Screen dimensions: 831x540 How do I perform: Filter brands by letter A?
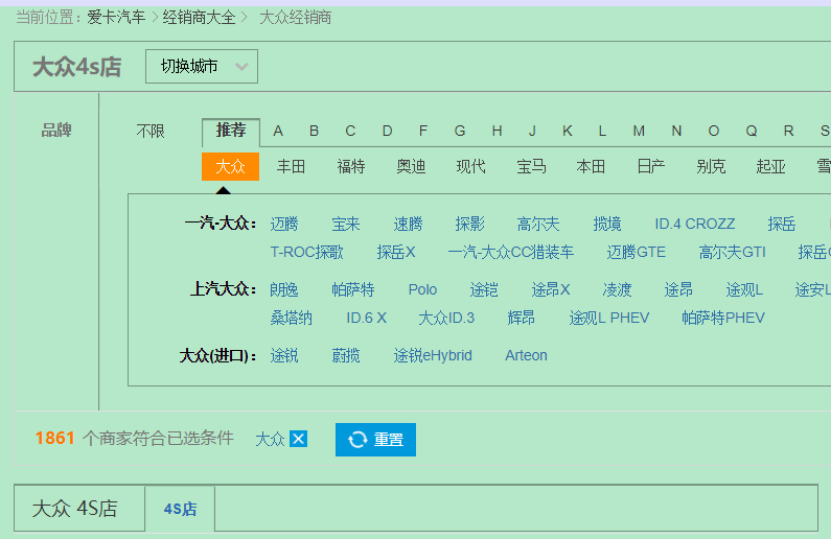pyautogui.click(x=278, y=131)
